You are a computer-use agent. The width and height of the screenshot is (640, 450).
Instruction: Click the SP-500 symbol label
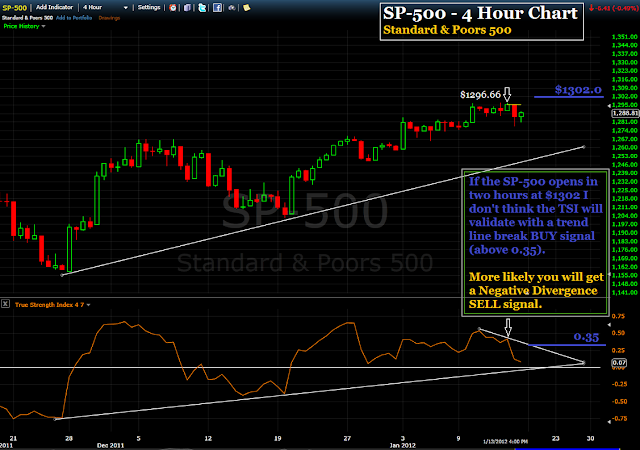14,8
